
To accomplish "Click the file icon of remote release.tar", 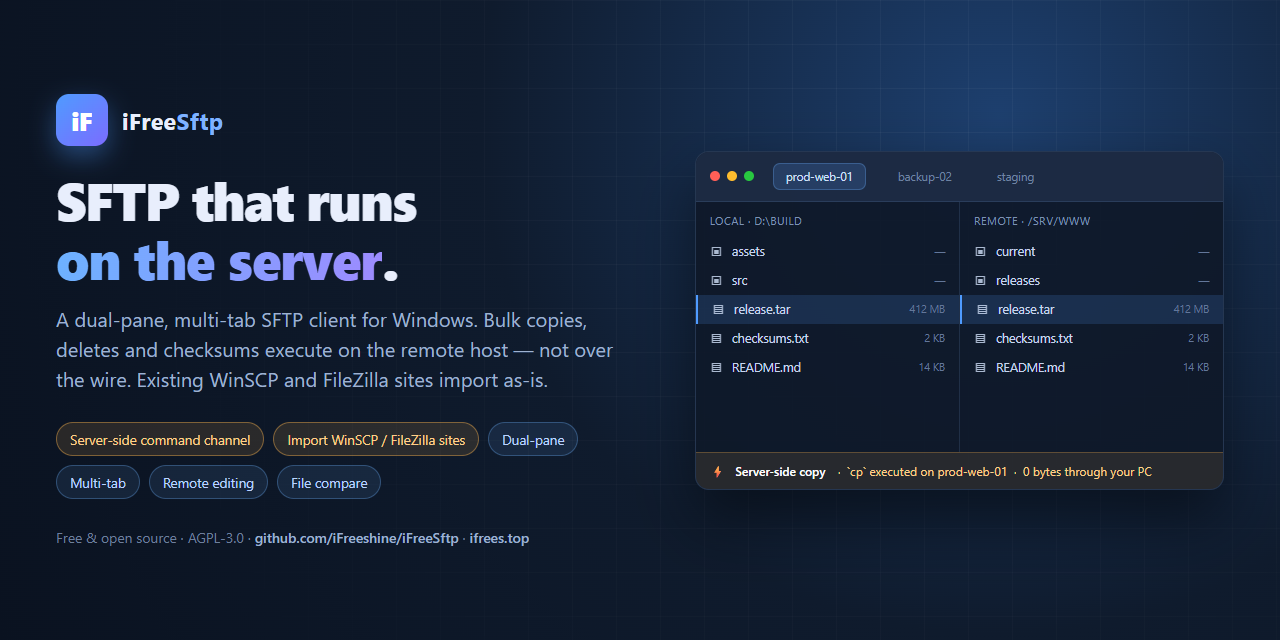I will tap(982, 310).
